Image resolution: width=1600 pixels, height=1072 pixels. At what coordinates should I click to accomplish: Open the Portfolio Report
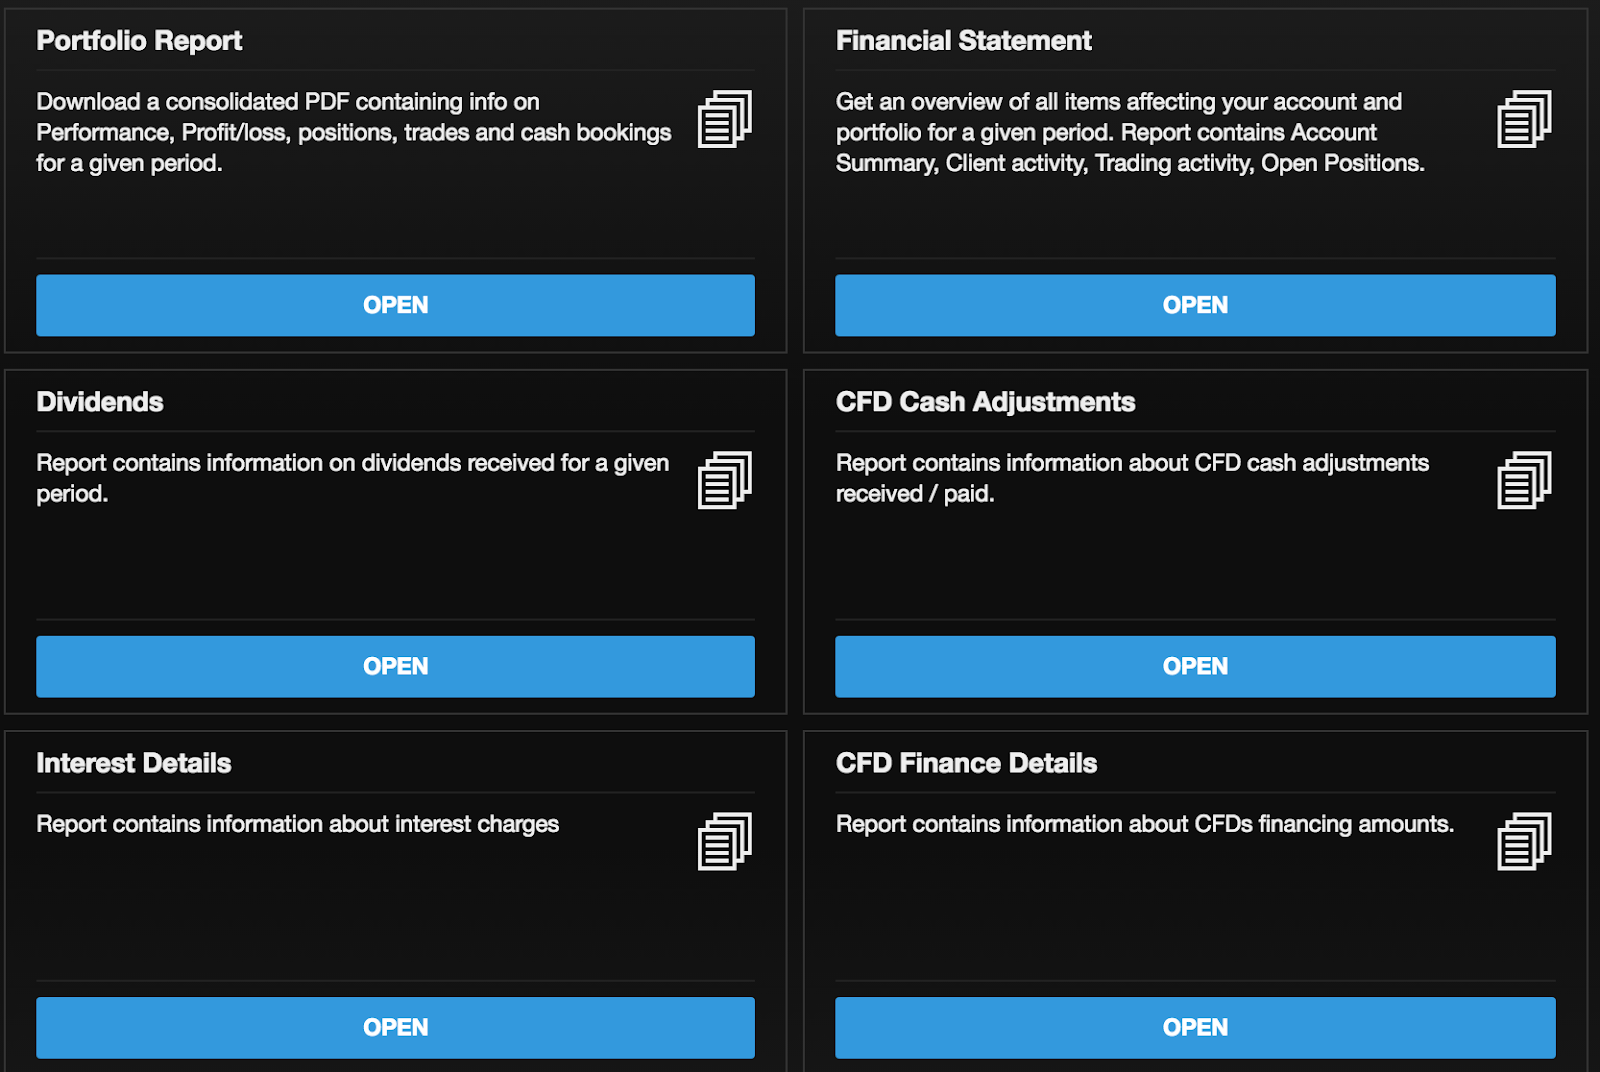tap(395, 305)
